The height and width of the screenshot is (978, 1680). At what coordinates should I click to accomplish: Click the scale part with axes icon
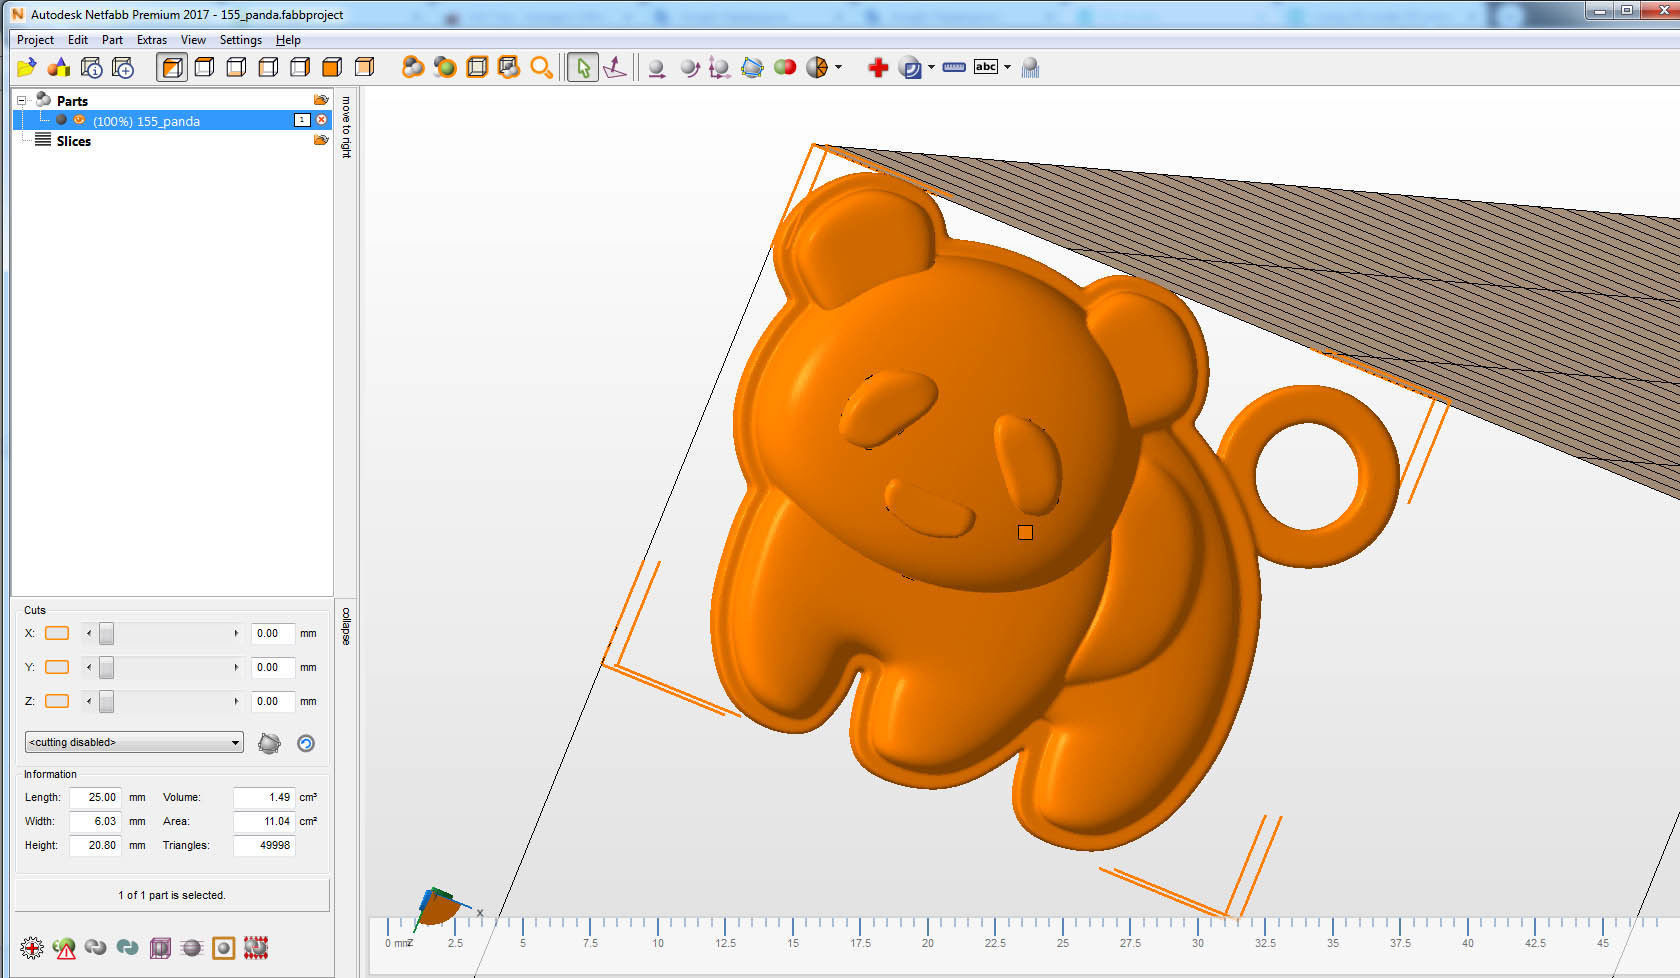click(x=720, y=67)
